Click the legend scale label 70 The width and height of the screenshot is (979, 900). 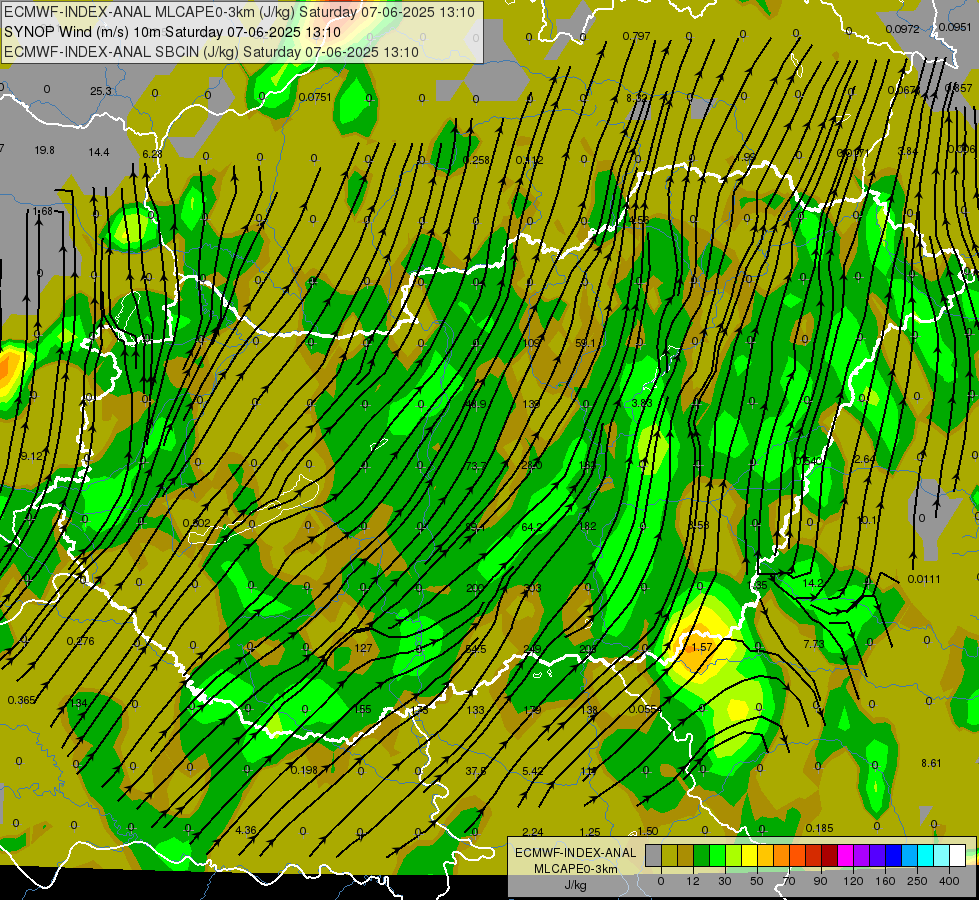789,881
